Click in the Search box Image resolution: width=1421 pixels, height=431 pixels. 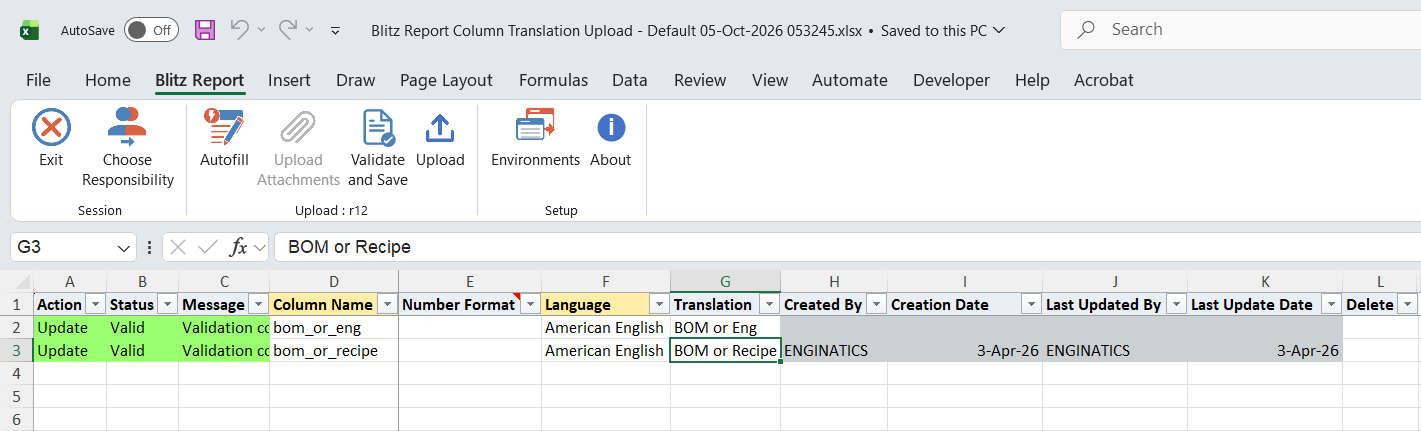[x=1240, y=30]
